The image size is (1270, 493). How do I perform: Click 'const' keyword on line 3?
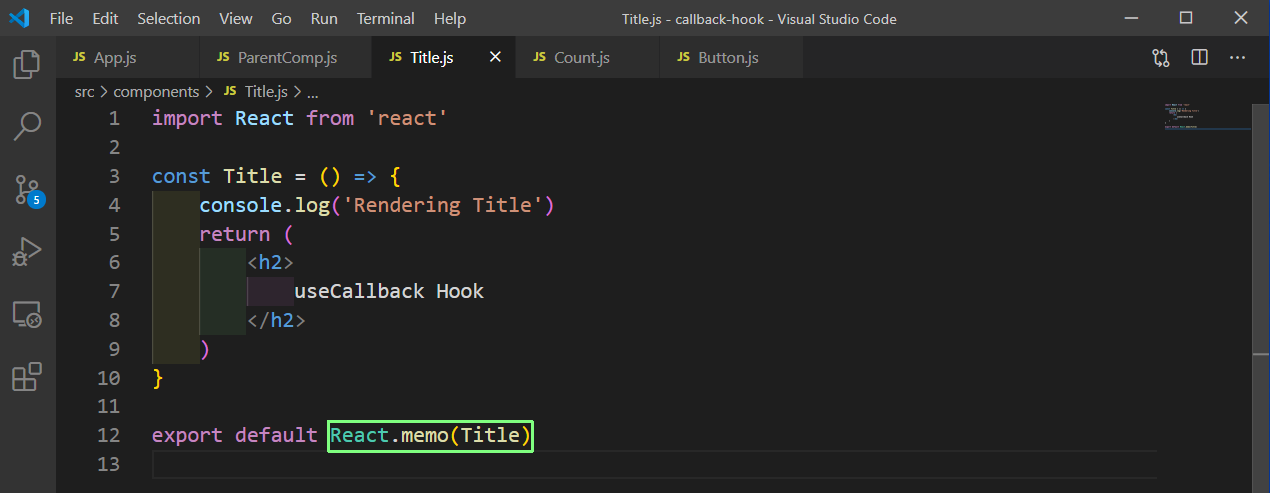tap(181, 176)
